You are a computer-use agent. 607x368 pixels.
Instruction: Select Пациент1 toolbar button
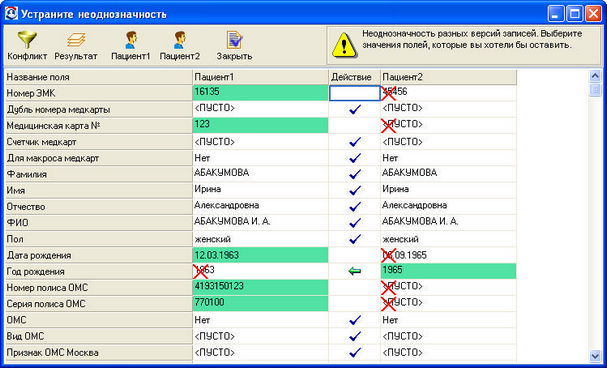(x=130, y=45)
